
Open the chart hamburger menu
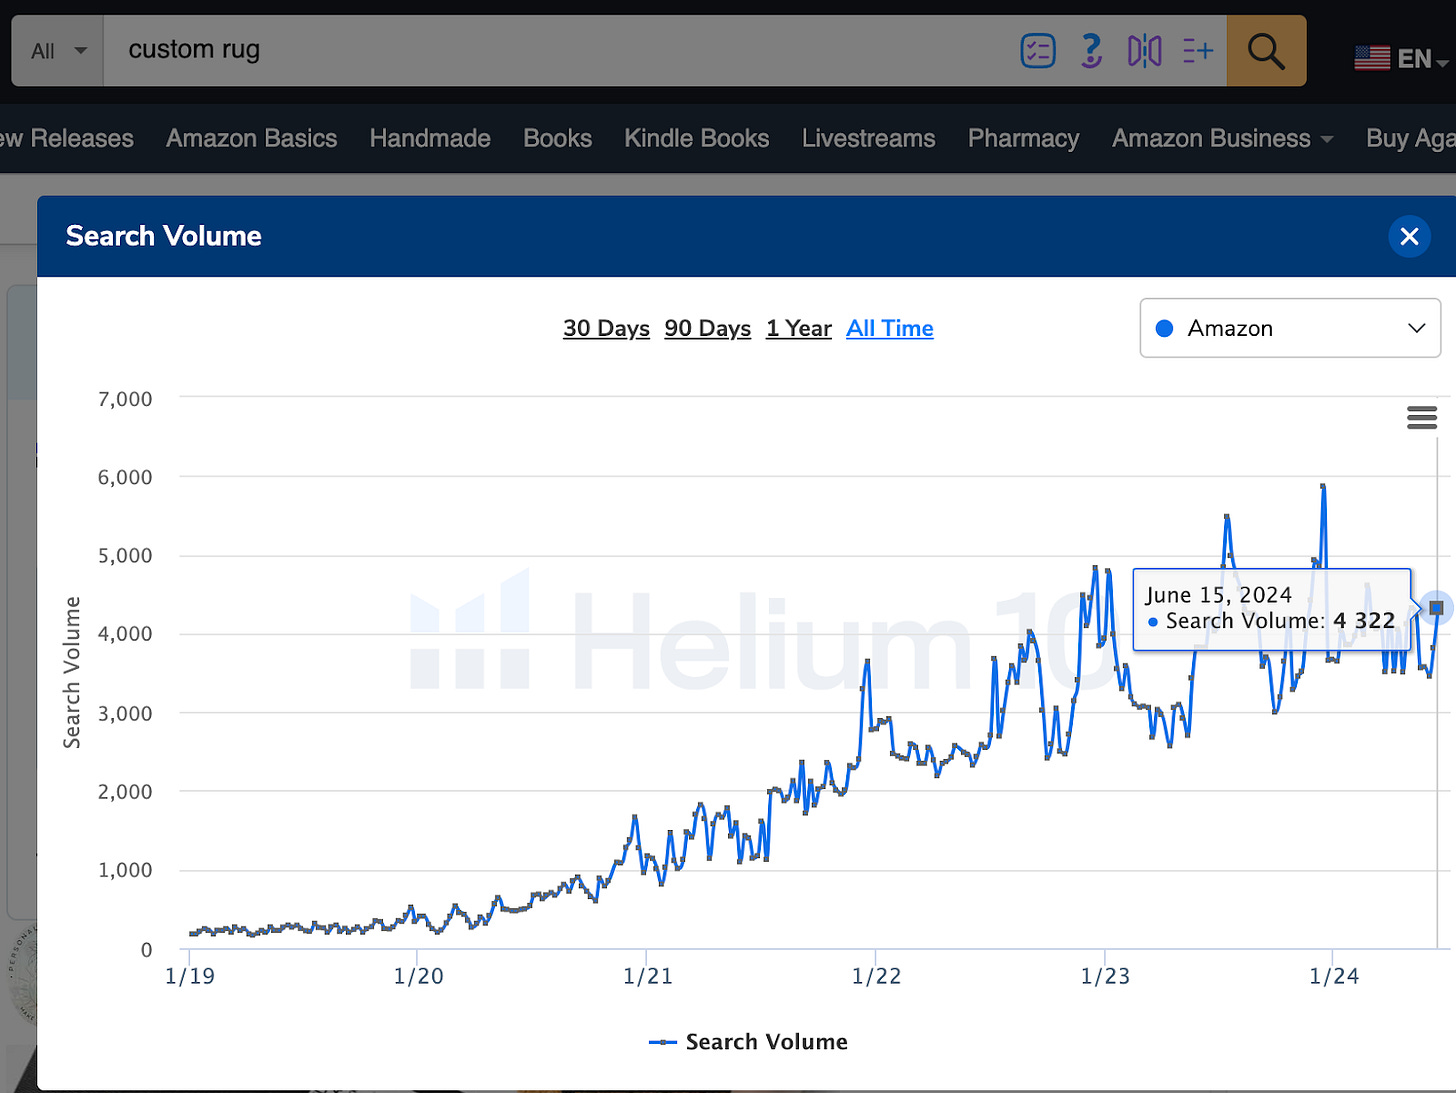[1421, 417]
